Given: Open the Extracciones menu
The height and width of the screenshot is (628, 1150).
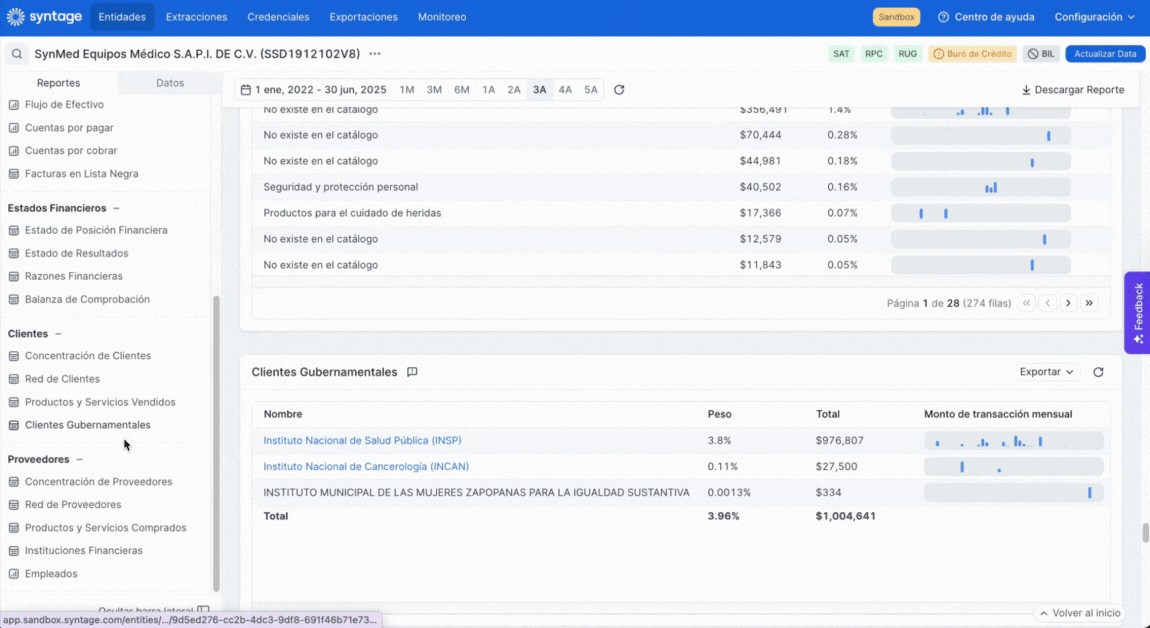Looking at the screenshot, I should click(197, 17).
